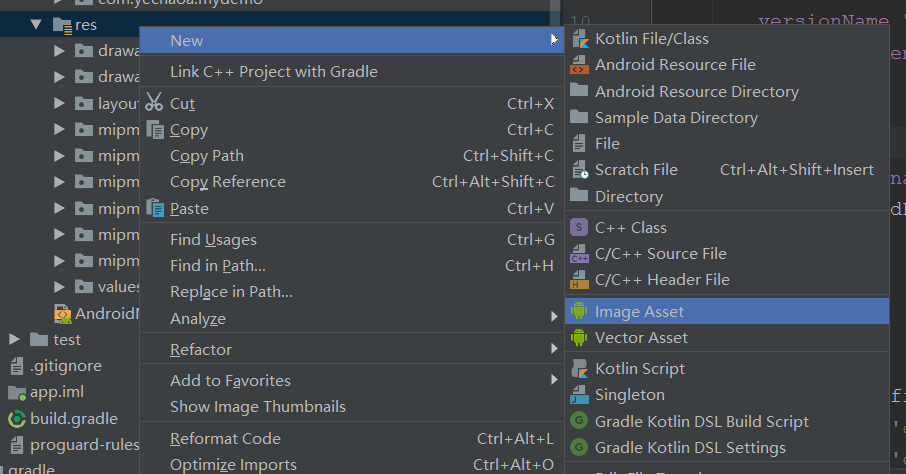Click the build.gradle Gradle icon
Screen dimensions: 906x474
tap(16, 419)
